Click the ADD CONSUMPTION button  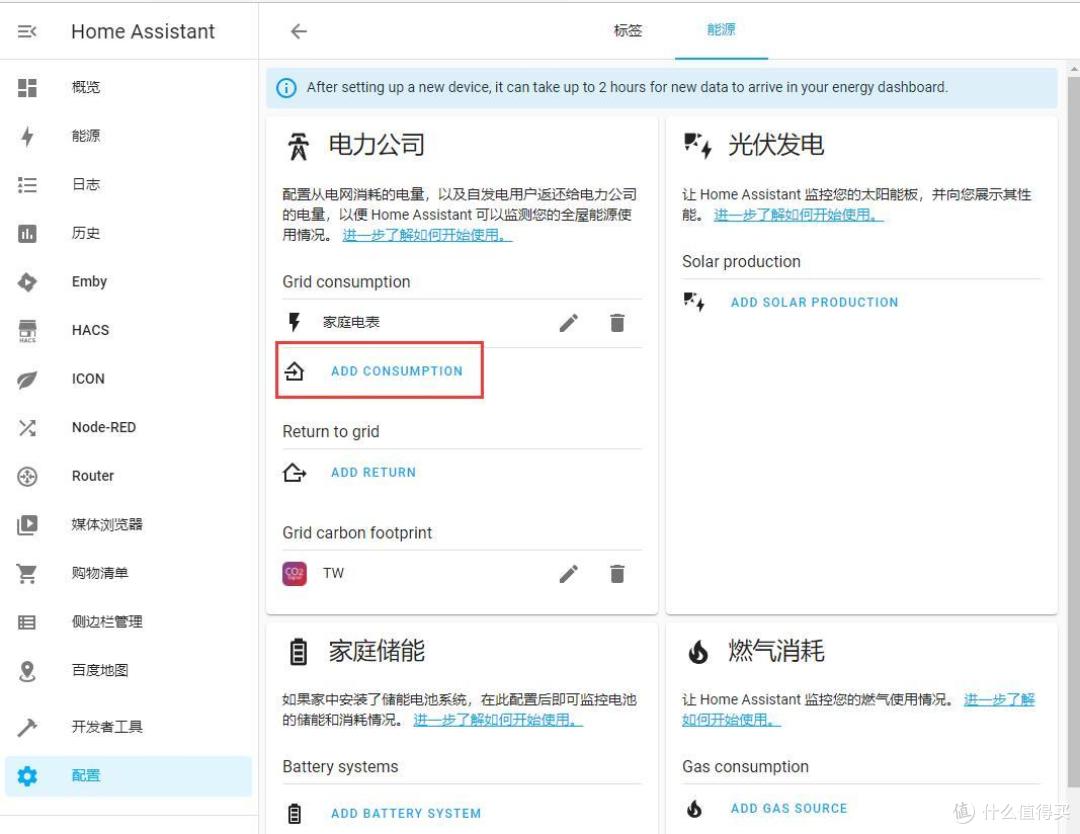pos(397,371)
